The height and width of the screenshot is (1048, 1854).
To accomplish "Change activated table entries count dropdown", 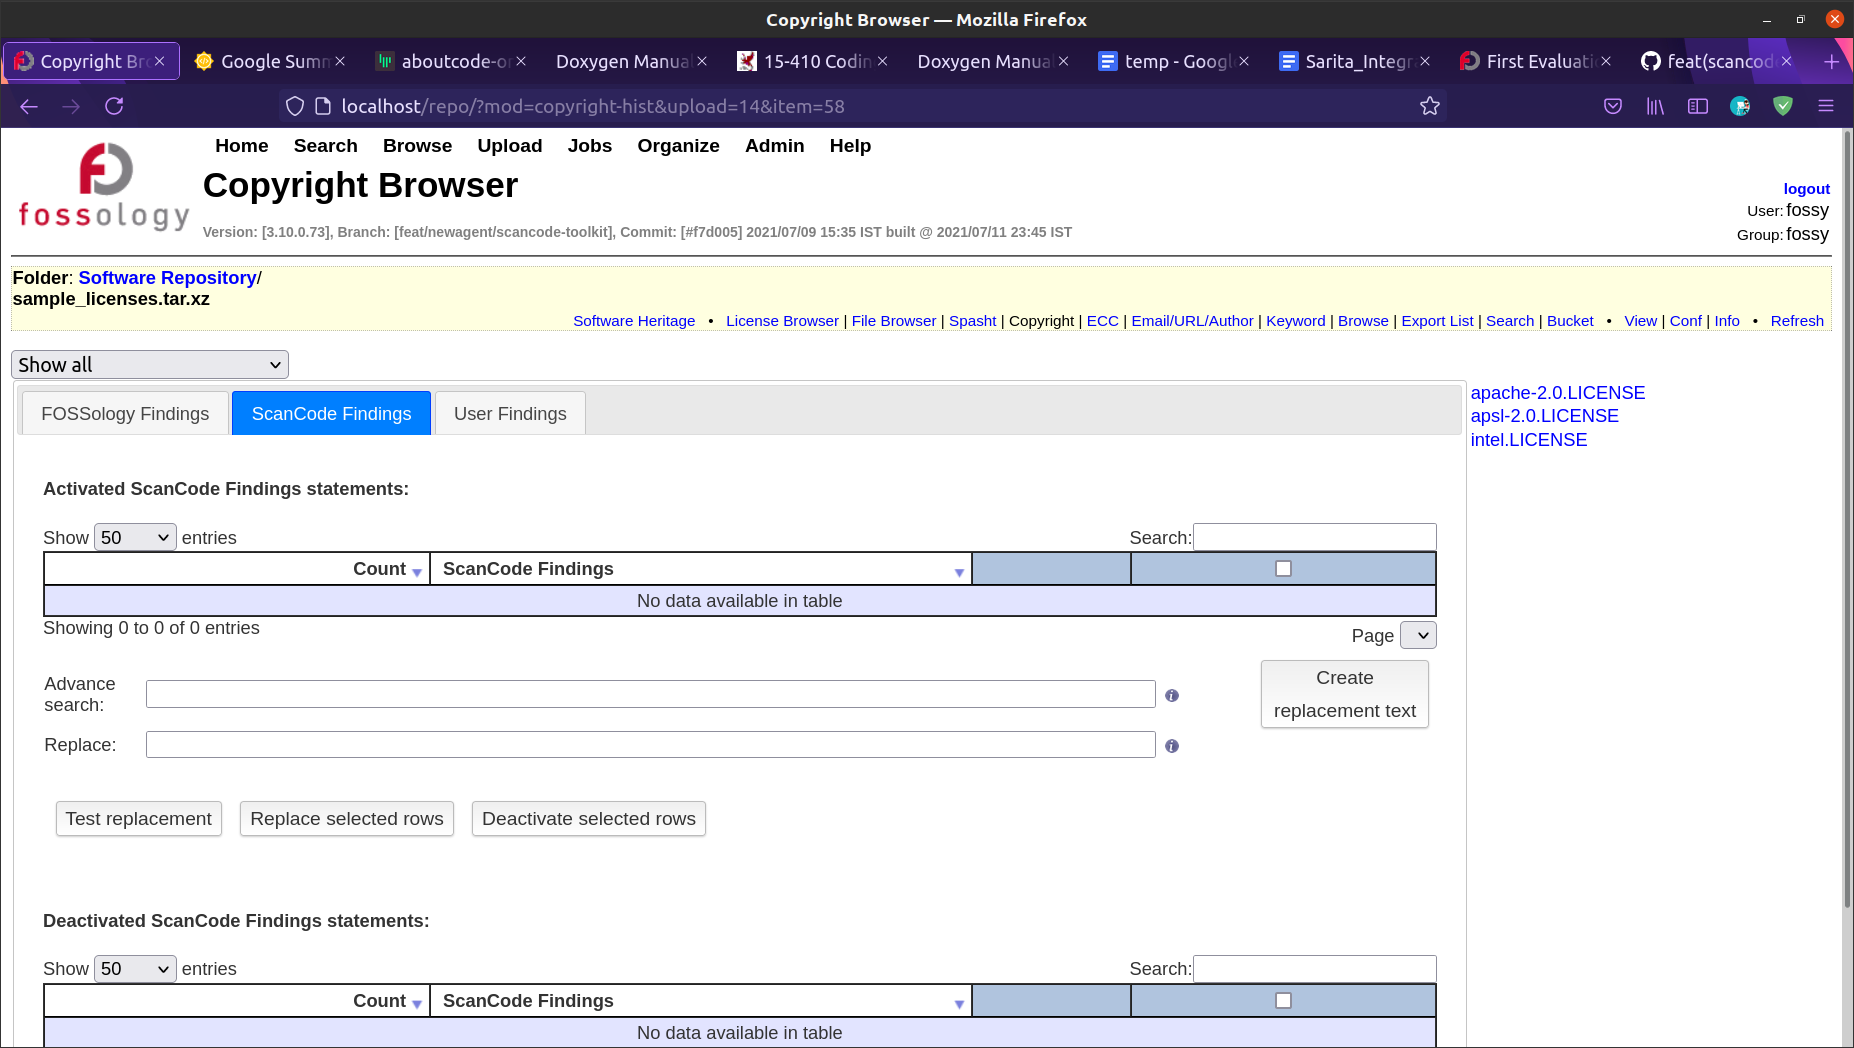I will click(135, 538).
